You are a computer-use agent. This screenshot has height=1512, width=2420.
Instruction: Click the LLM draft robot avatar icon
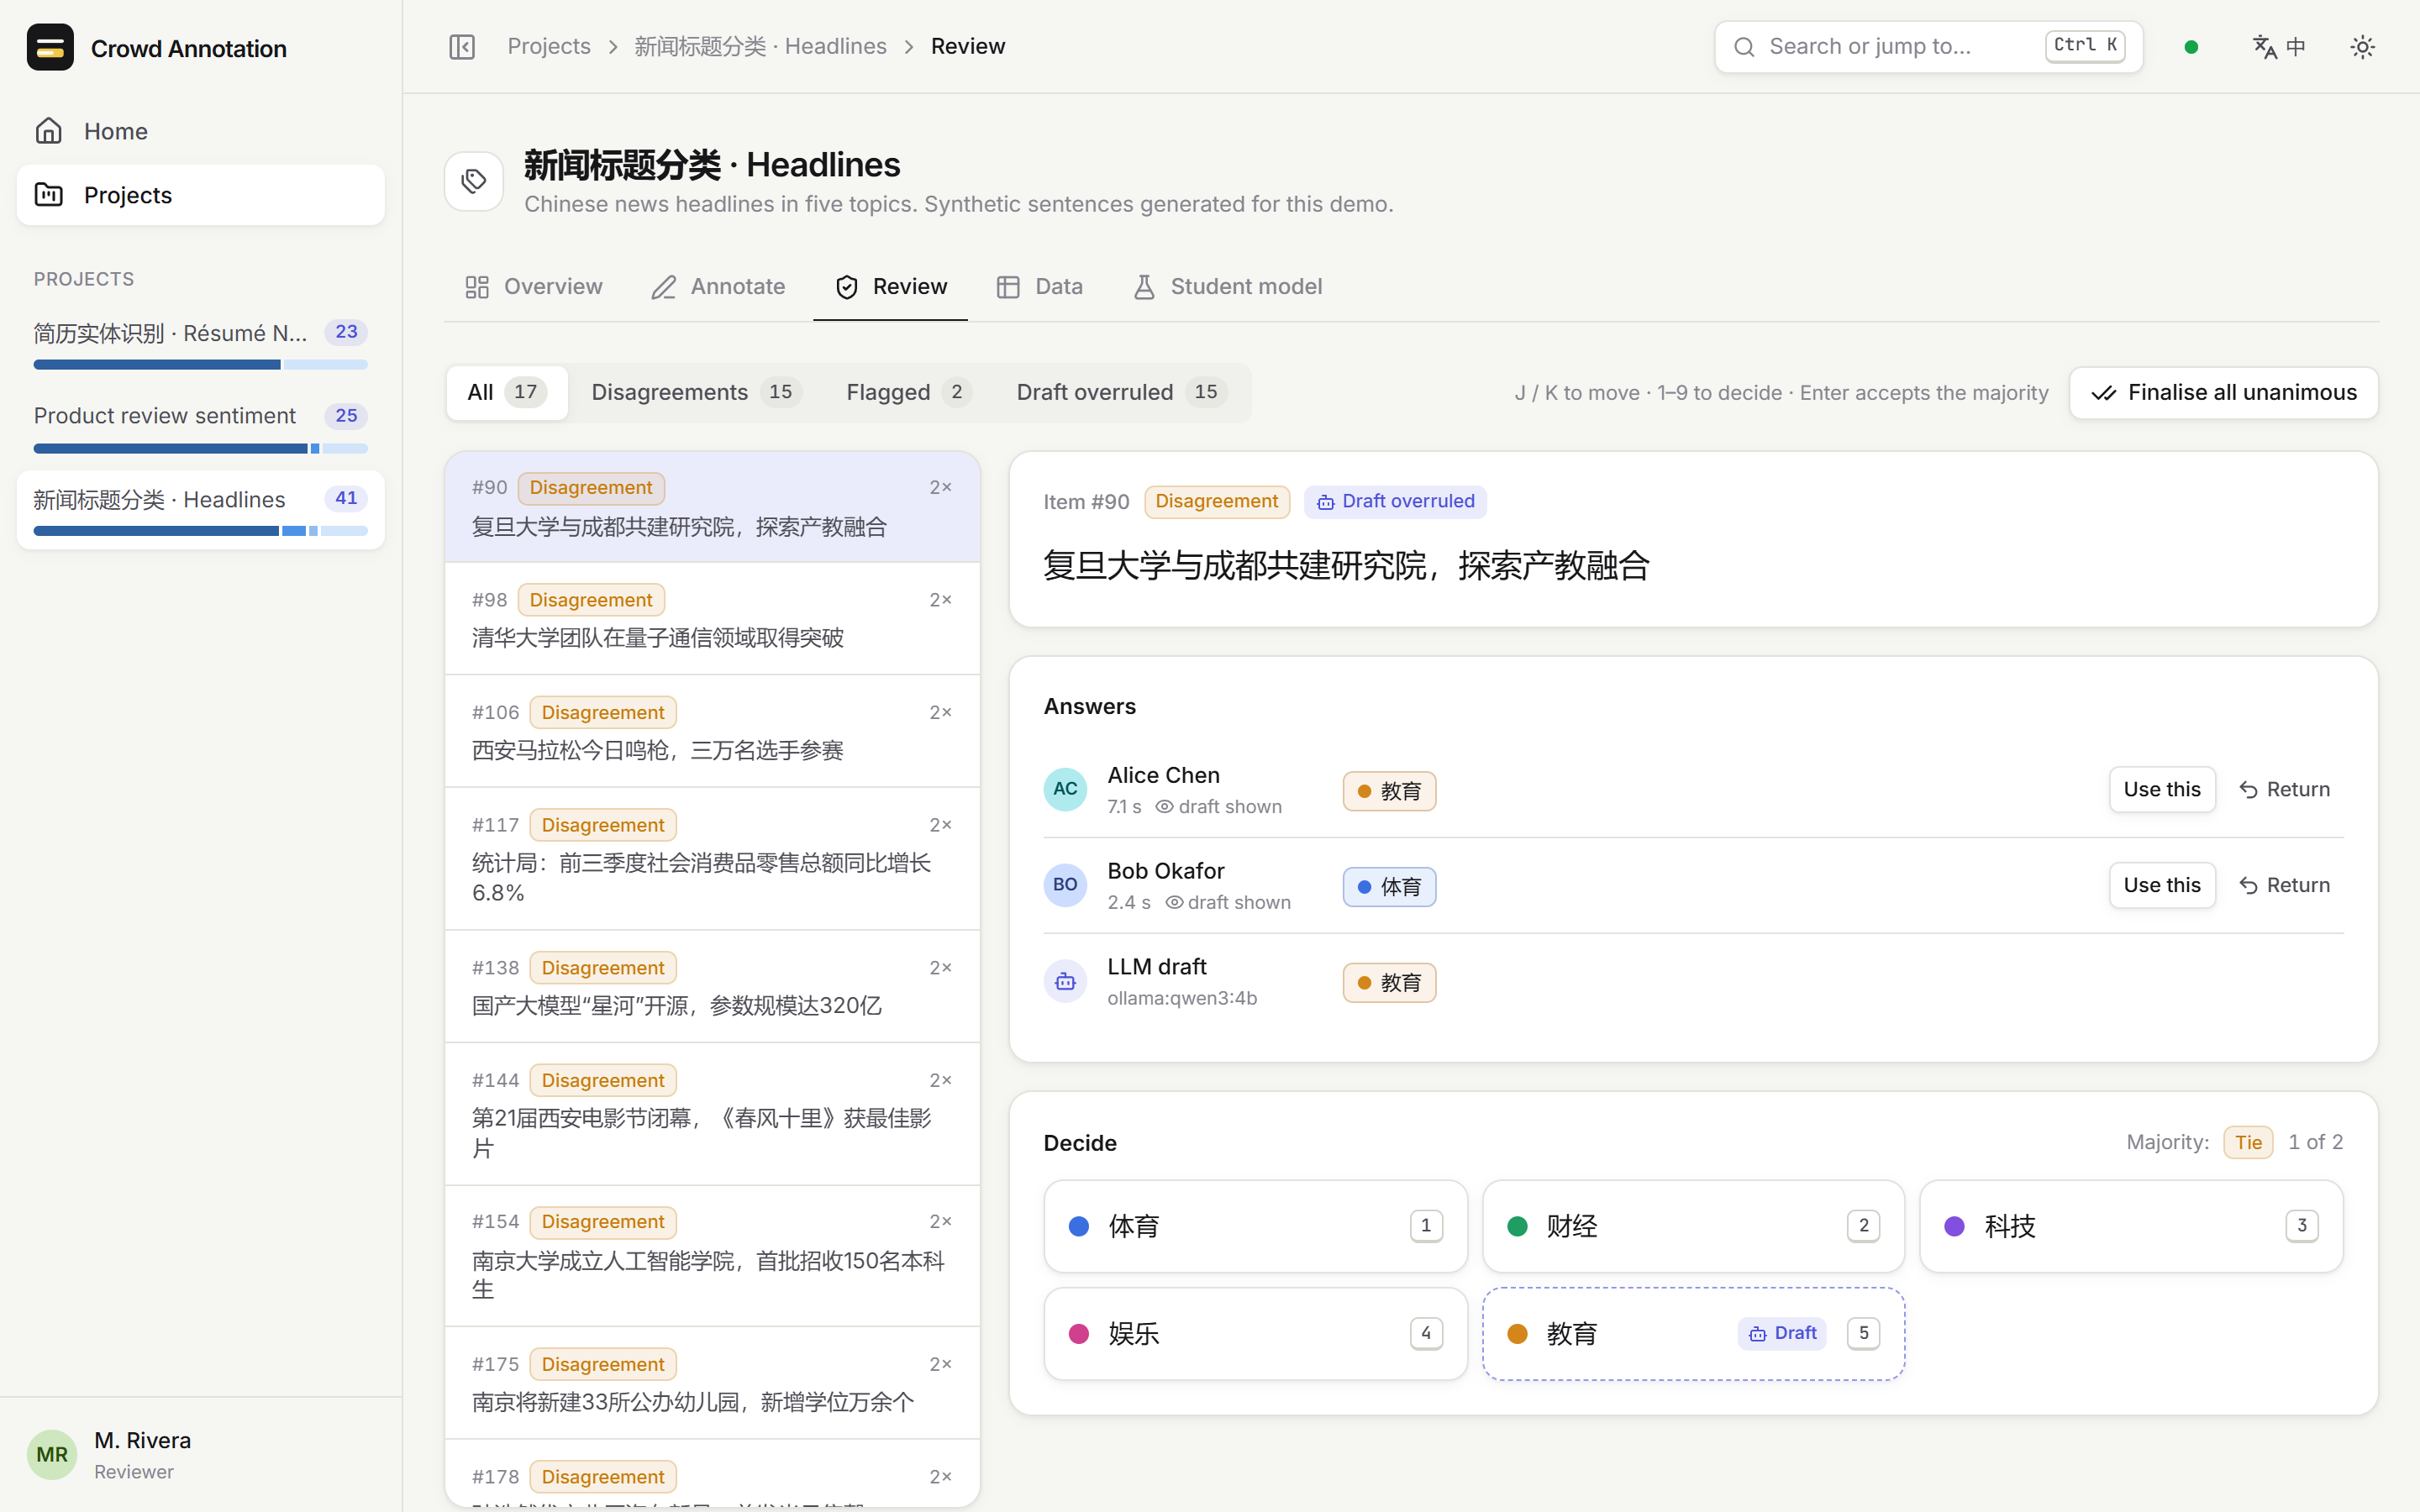[x=1065, y=982]
